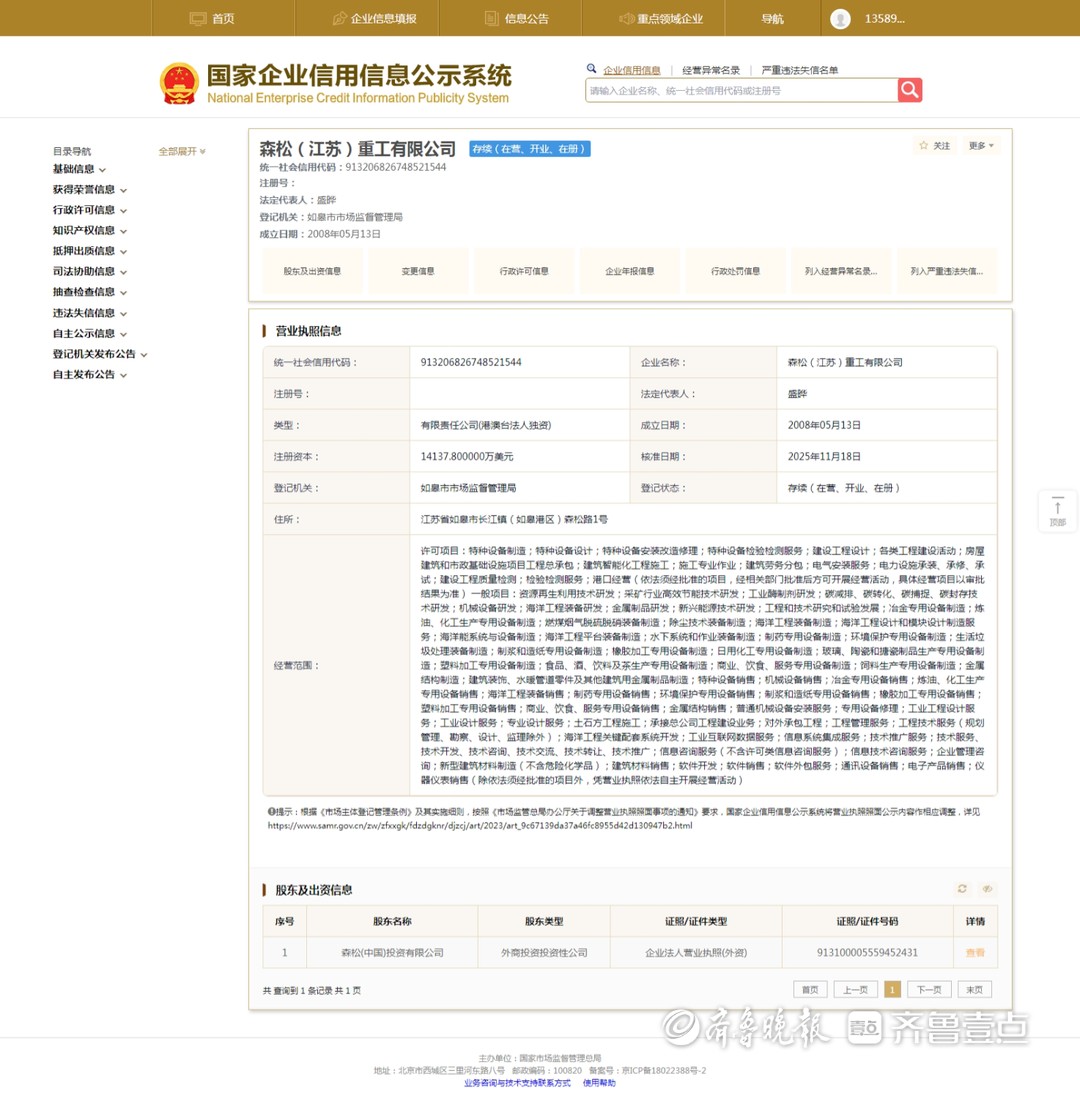This screenshot has height=1101, width=1080.
Task: Open 企业信息填报 in top navigation
Action: coord(374,19)
